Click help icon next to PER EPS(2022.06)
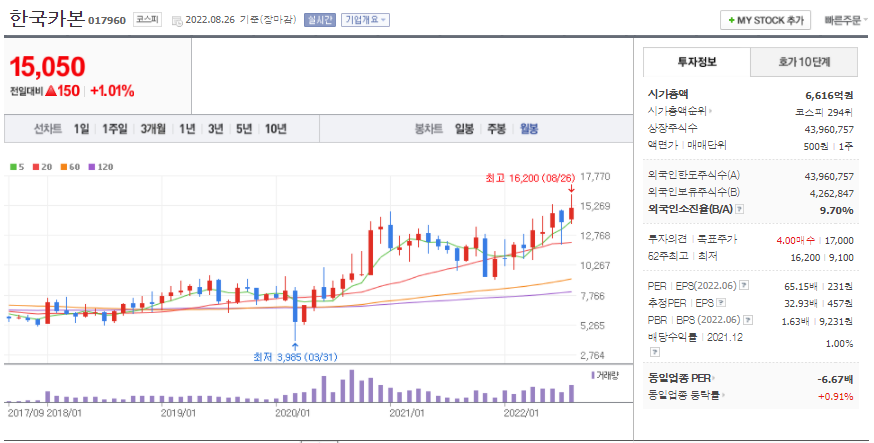This screenshot has height=443, width=874. 744,285
